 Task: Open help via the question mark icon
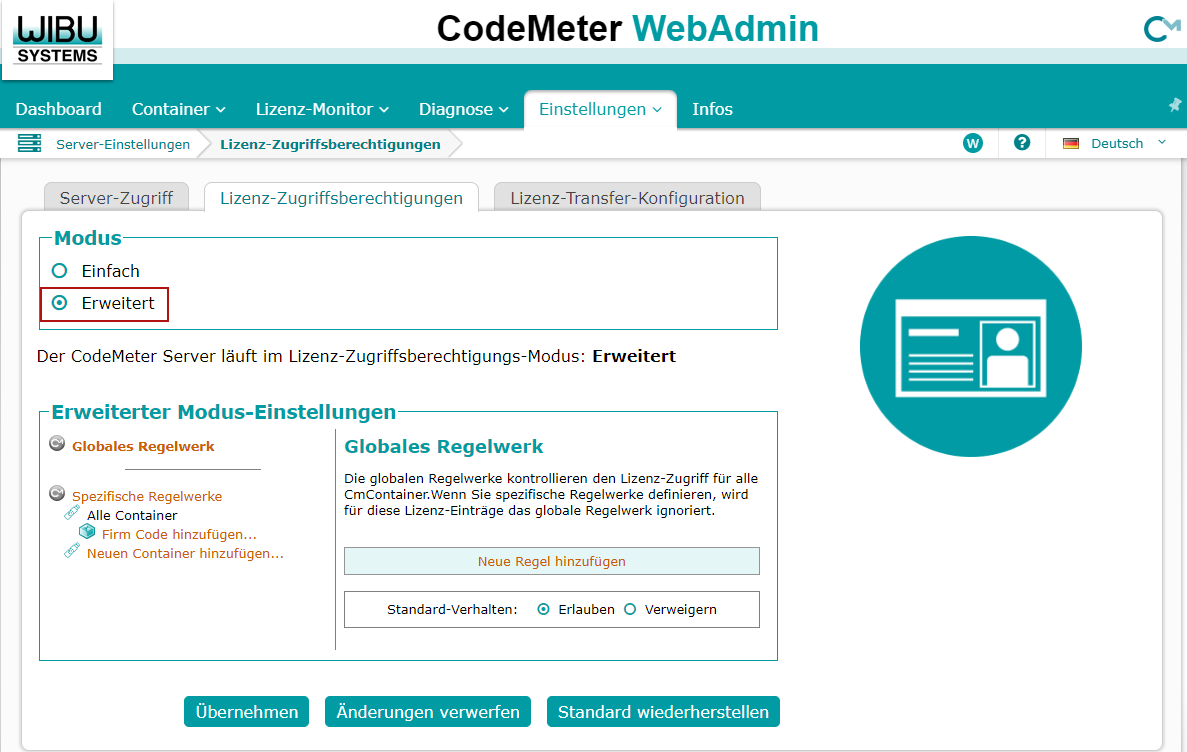pos(1022,142)
